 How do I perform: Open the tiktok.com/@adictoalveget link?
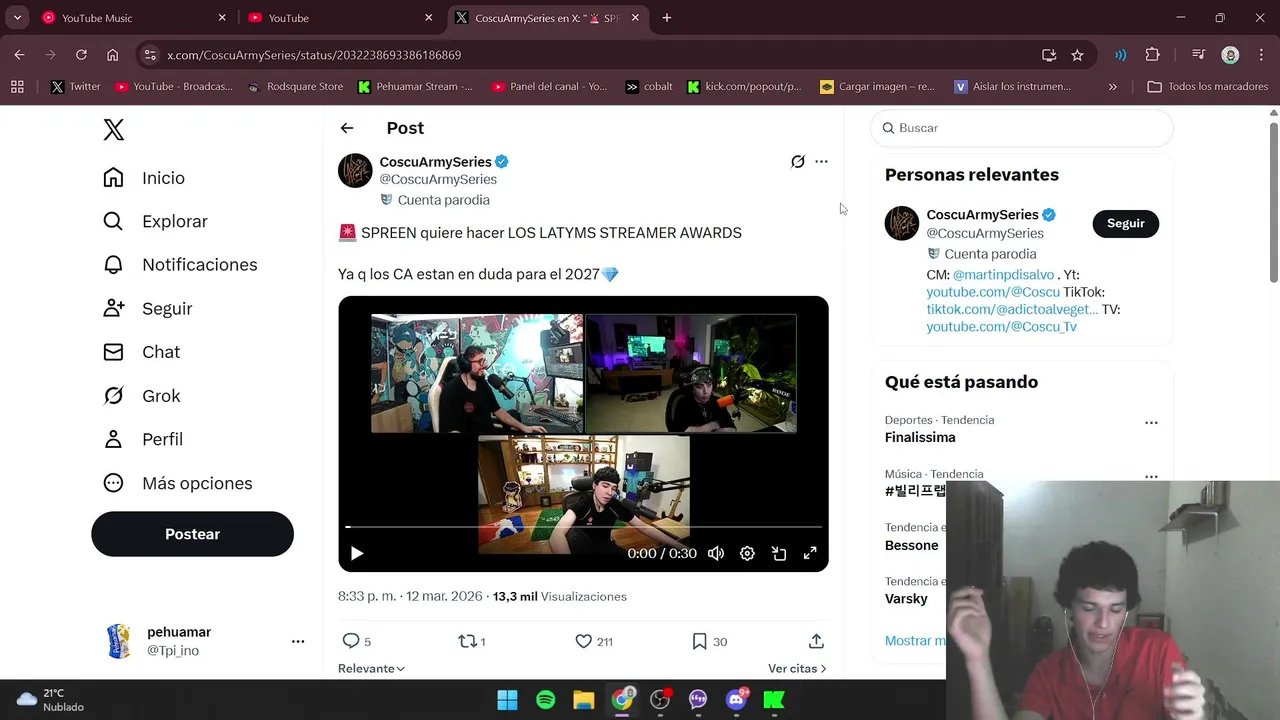click(x=1012, y=309)
